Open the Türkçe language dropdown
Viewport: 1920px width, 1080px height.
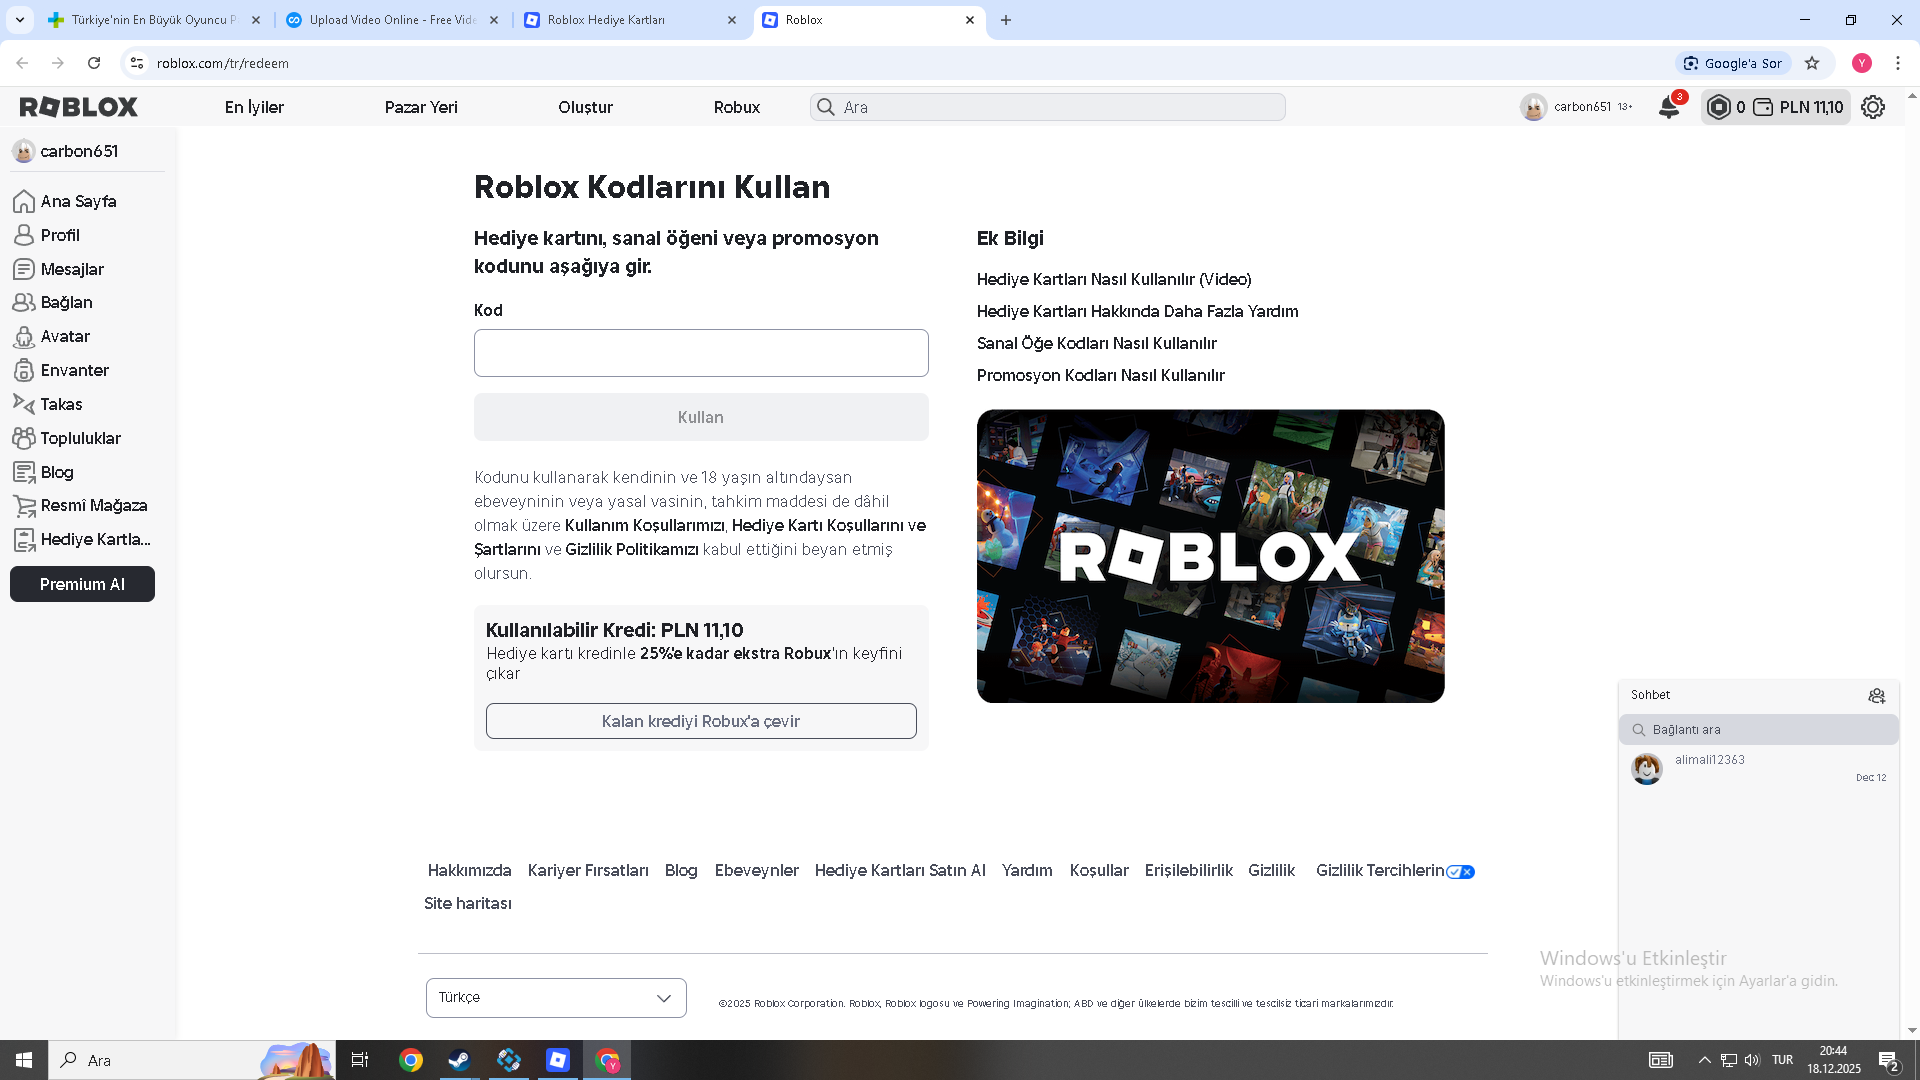[556, 998]
